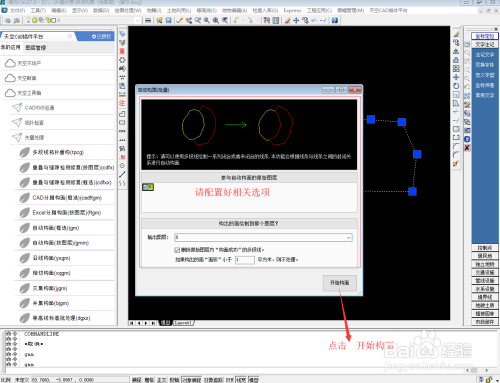
Task: Click the 开始构面 button
Action: click(339, 283)
